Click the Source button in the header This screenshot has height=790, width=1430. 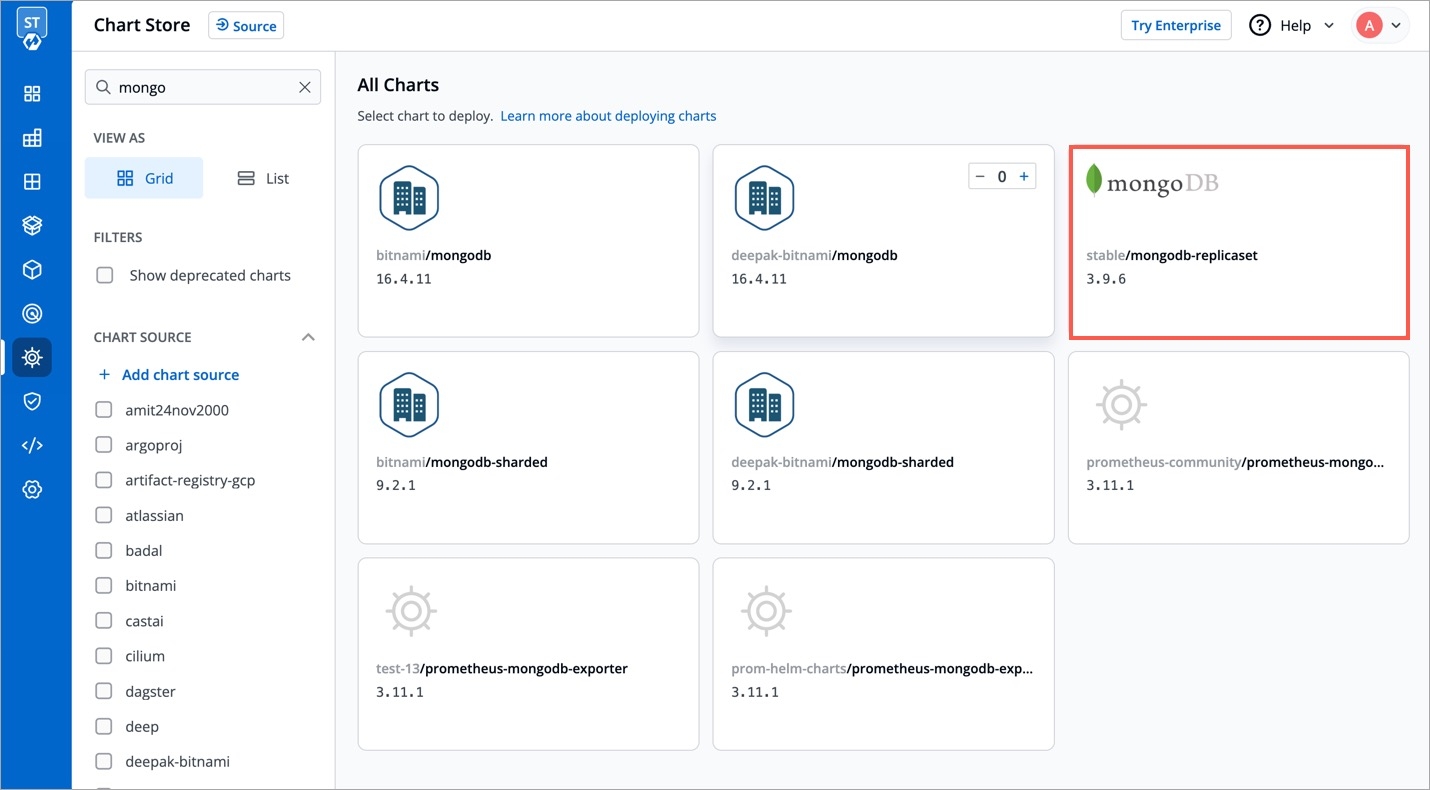246,26
